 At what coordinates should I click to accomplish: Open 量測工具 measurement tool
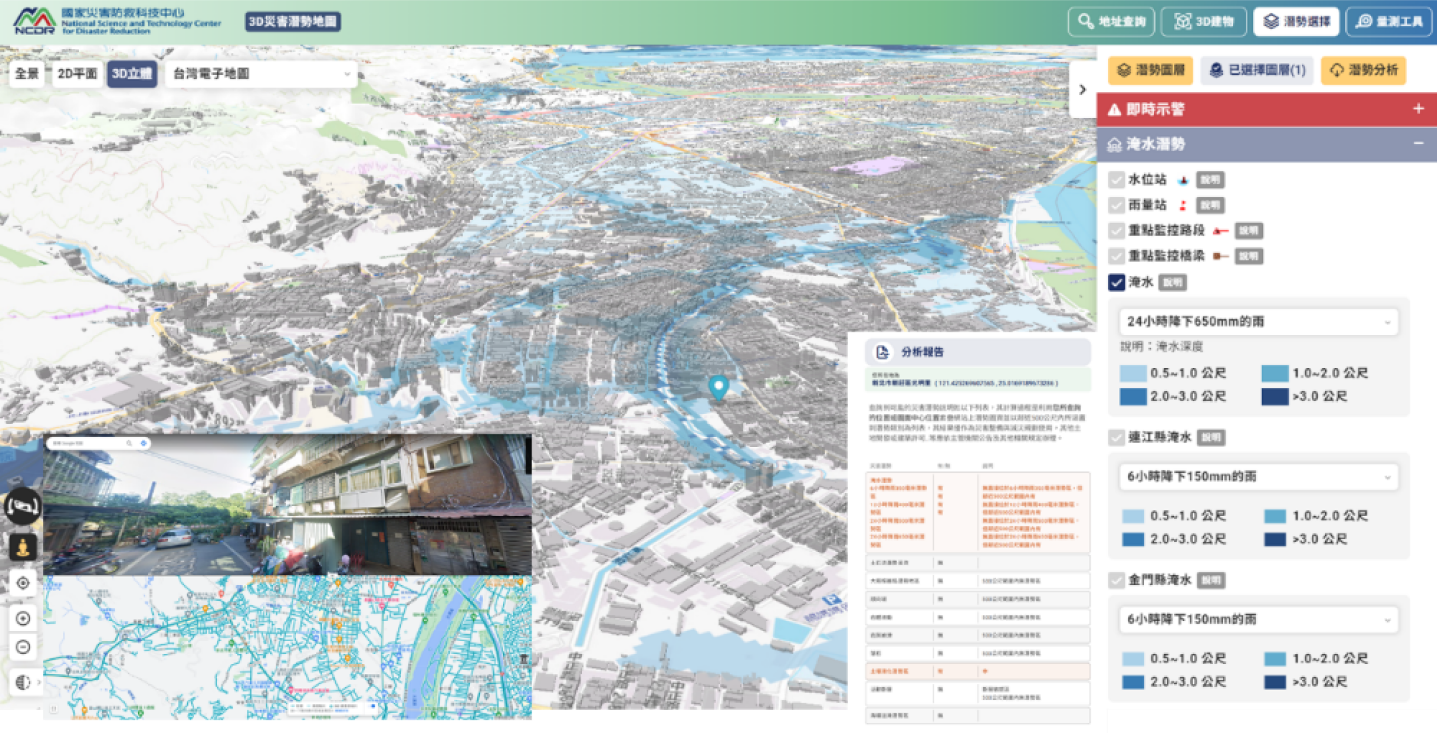(x=1388, y=21)
